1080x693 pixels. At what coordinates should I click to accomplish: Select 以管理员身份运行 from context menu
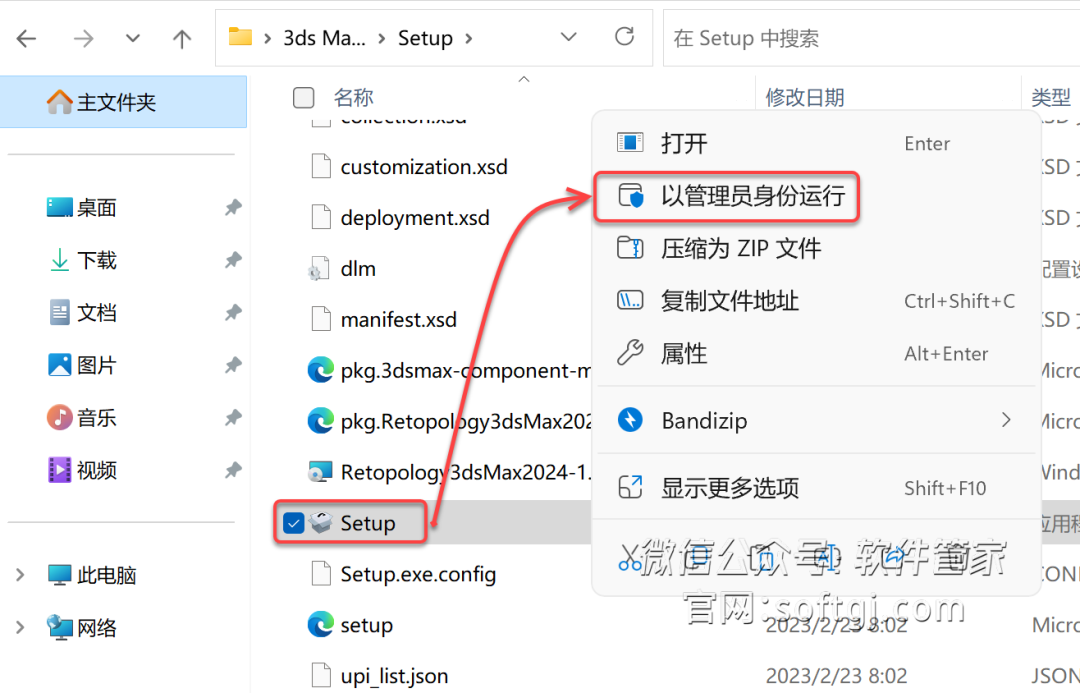pyautogui.click(x=752, y=196)
